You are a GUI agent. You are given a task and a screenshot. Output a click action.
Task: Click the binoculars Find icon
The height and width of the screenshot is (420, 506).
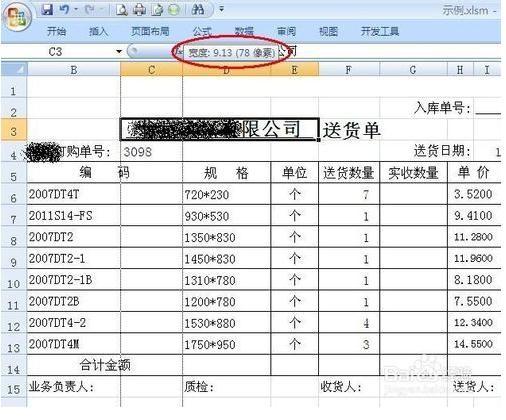pos(198,10)
